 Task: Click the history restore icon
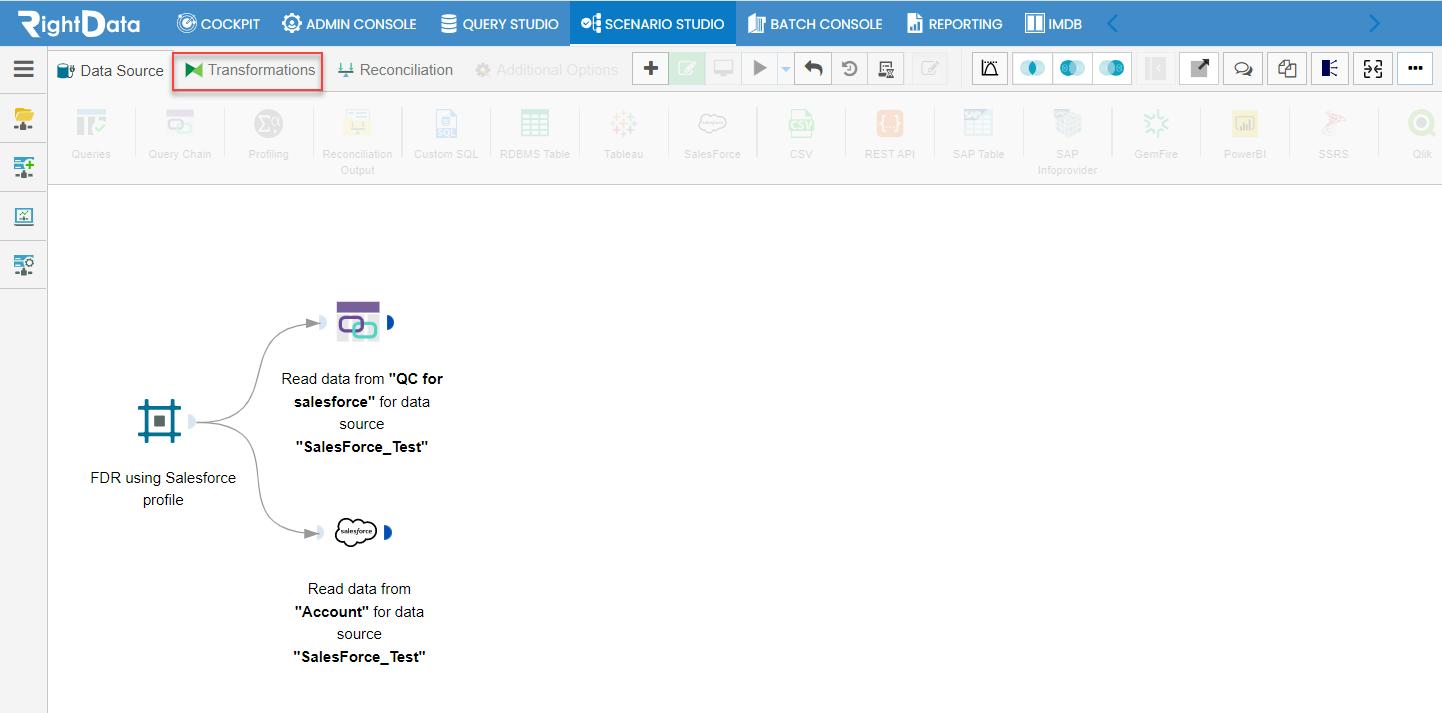849,69
